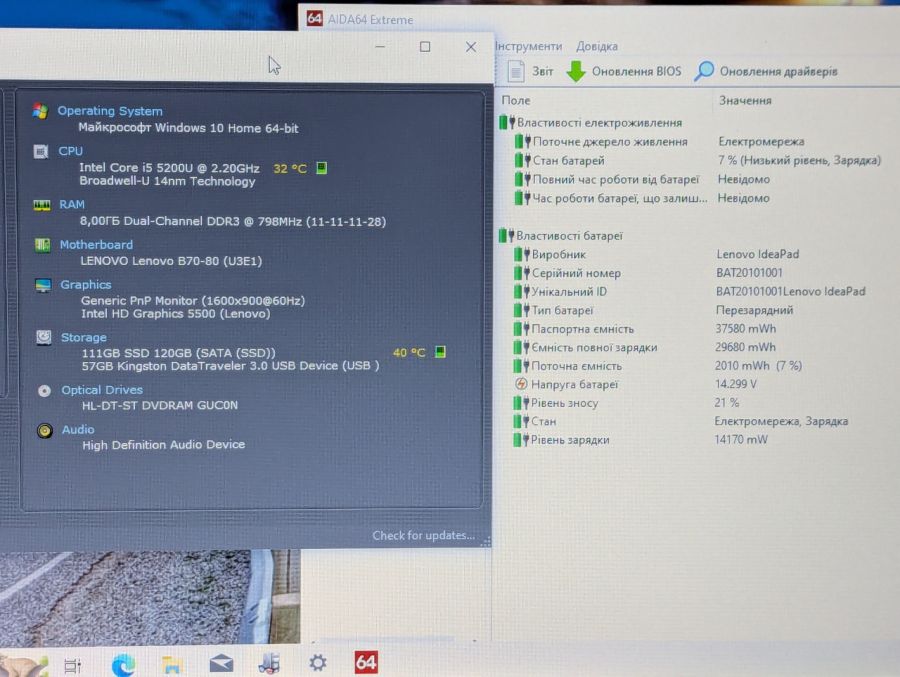The height and width of the screenshot is (677, 900).
Task: Click the RAM heading link
Action: click(72, 204)
